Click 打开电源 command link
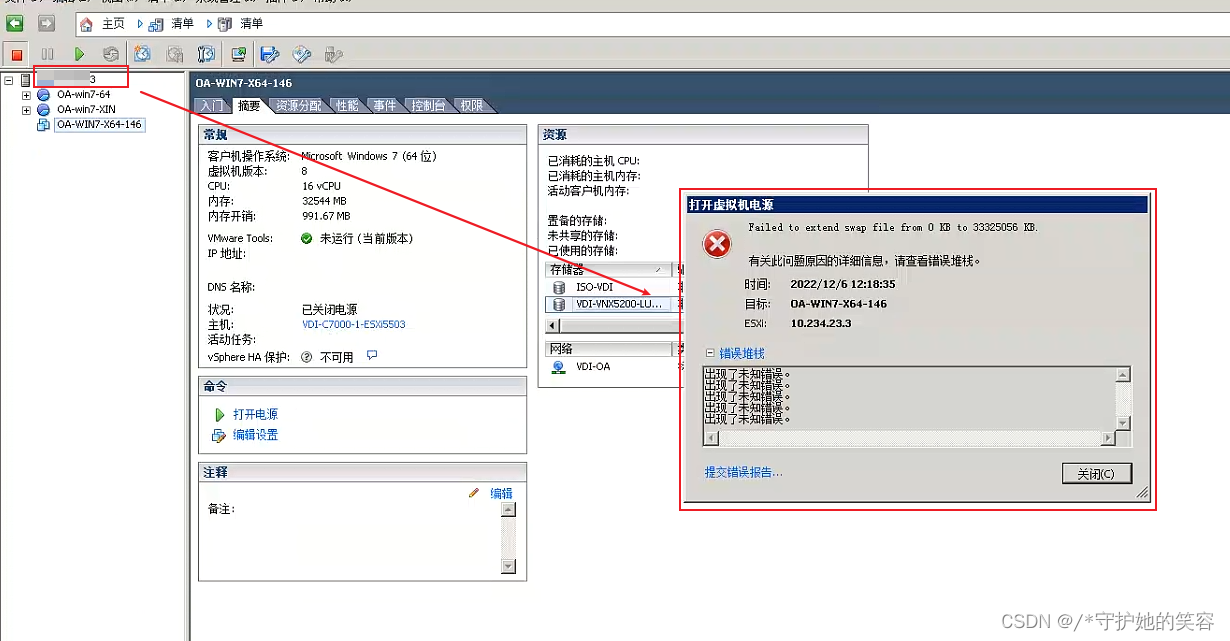Image resolution: width=1230 pixels, height=641 pixels. [255, 414]
